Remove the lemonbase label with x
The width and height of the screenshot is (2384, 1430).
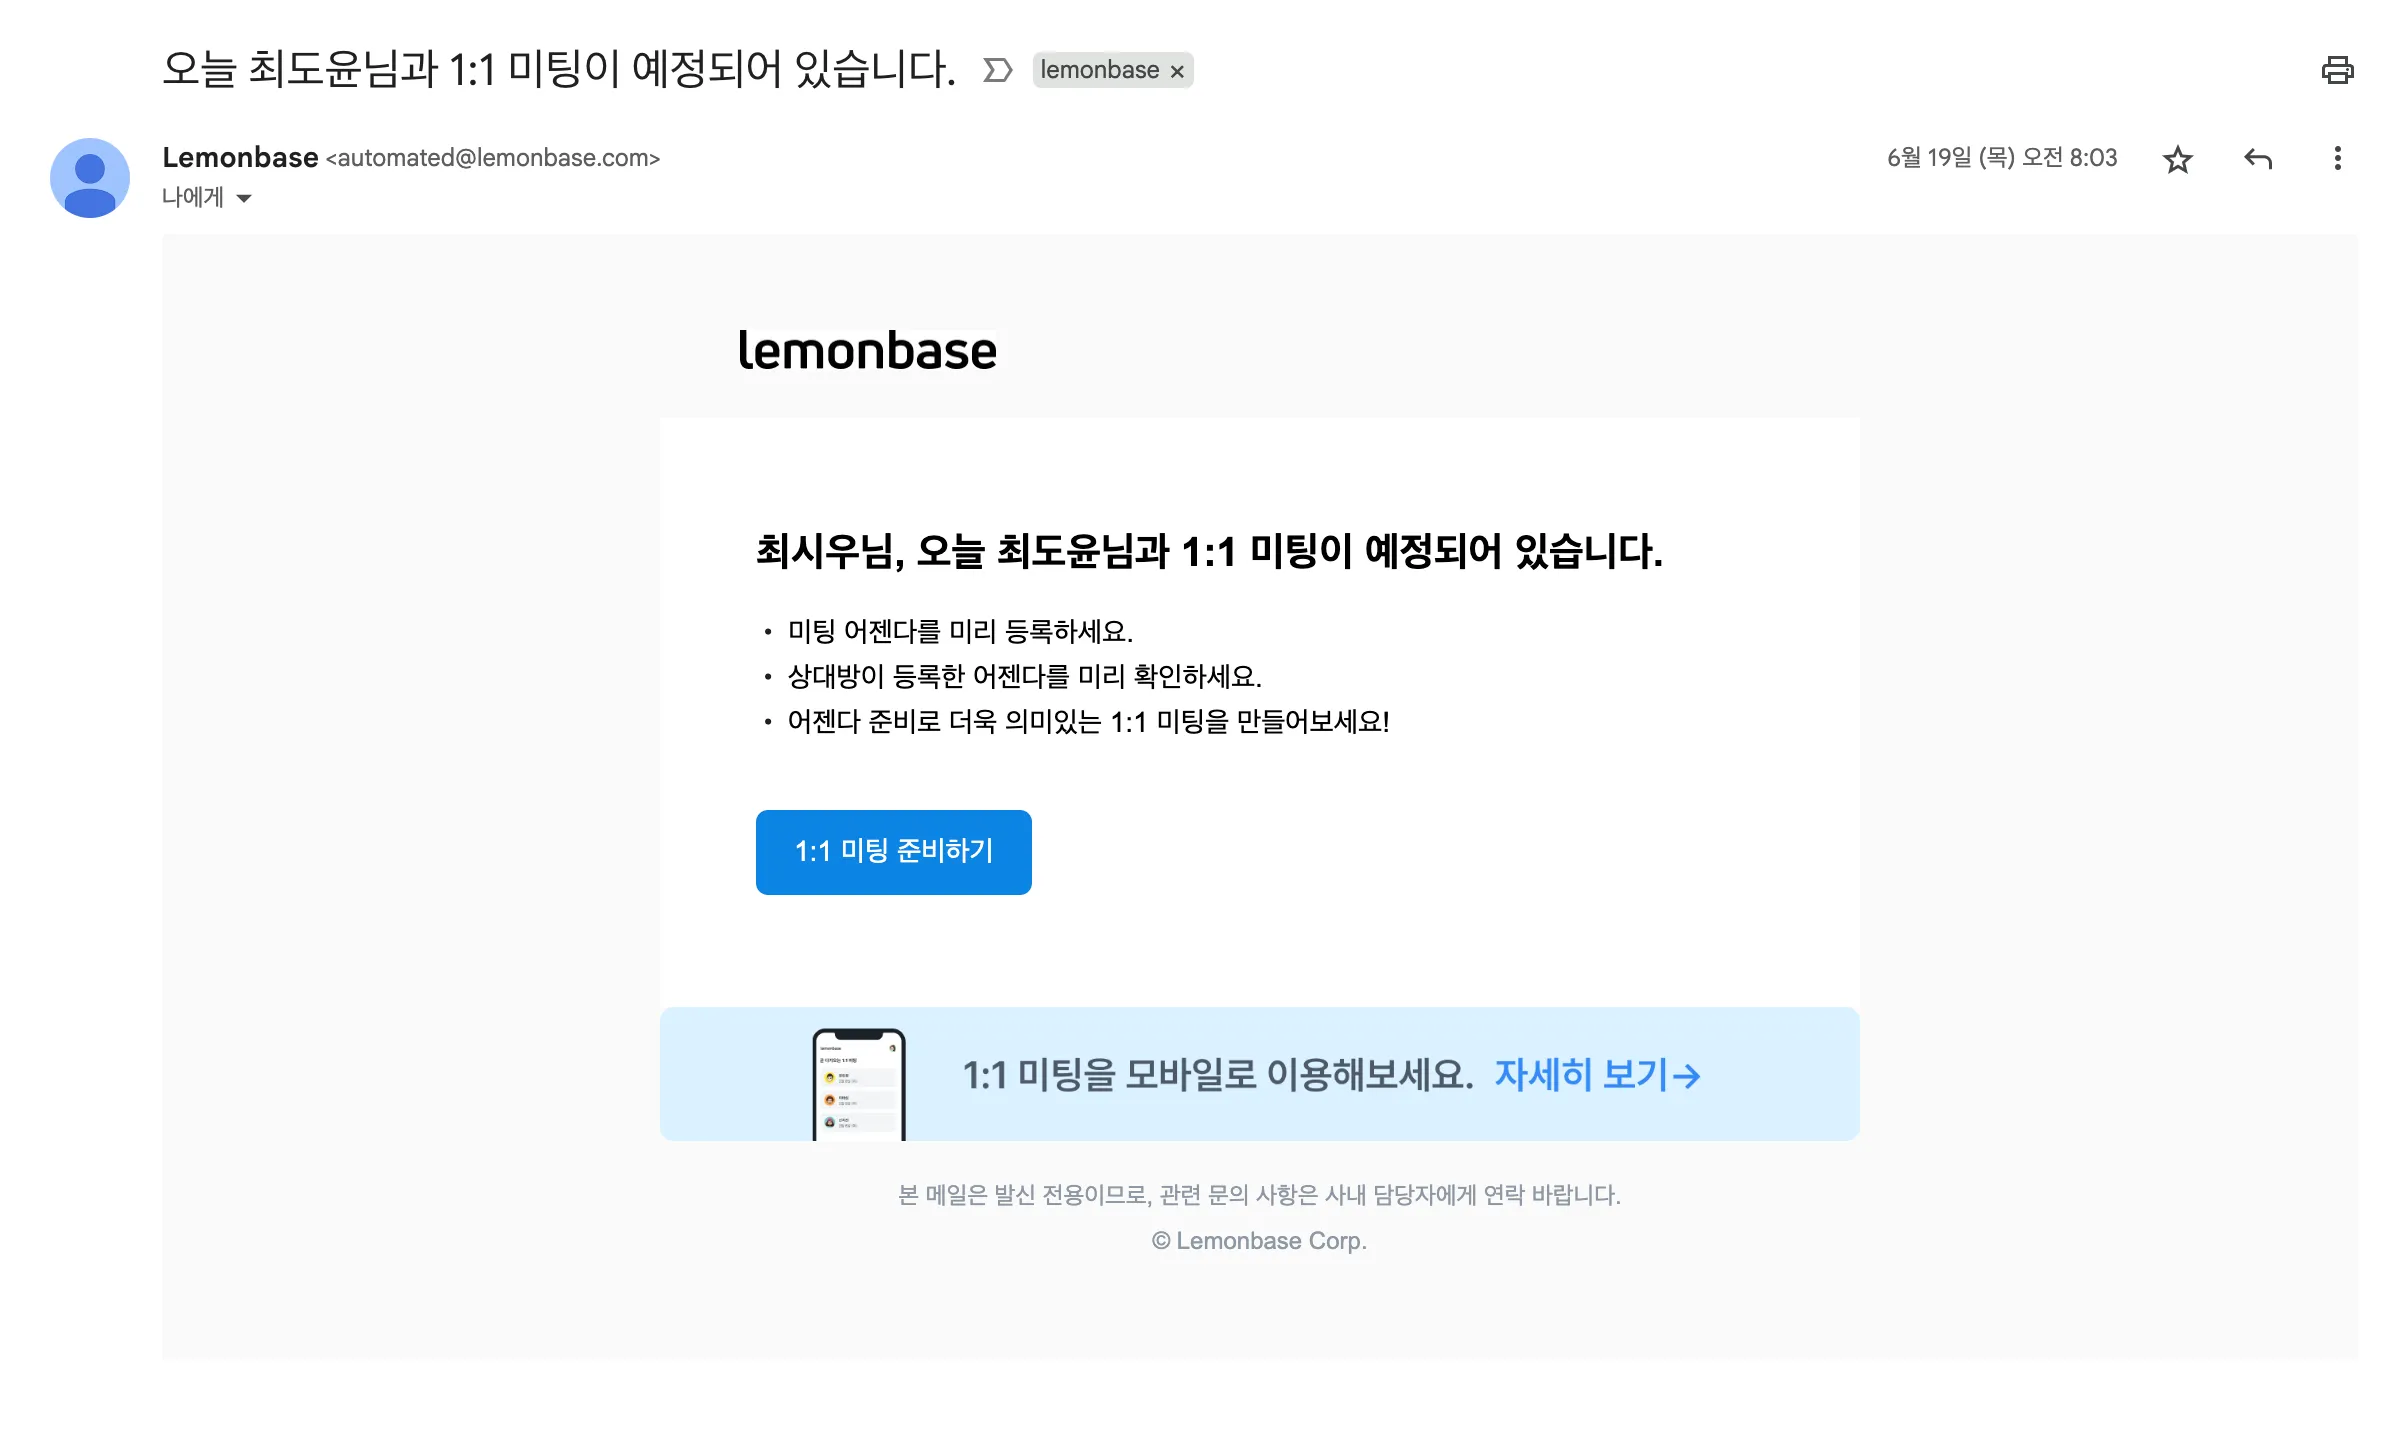point(1177,71)
